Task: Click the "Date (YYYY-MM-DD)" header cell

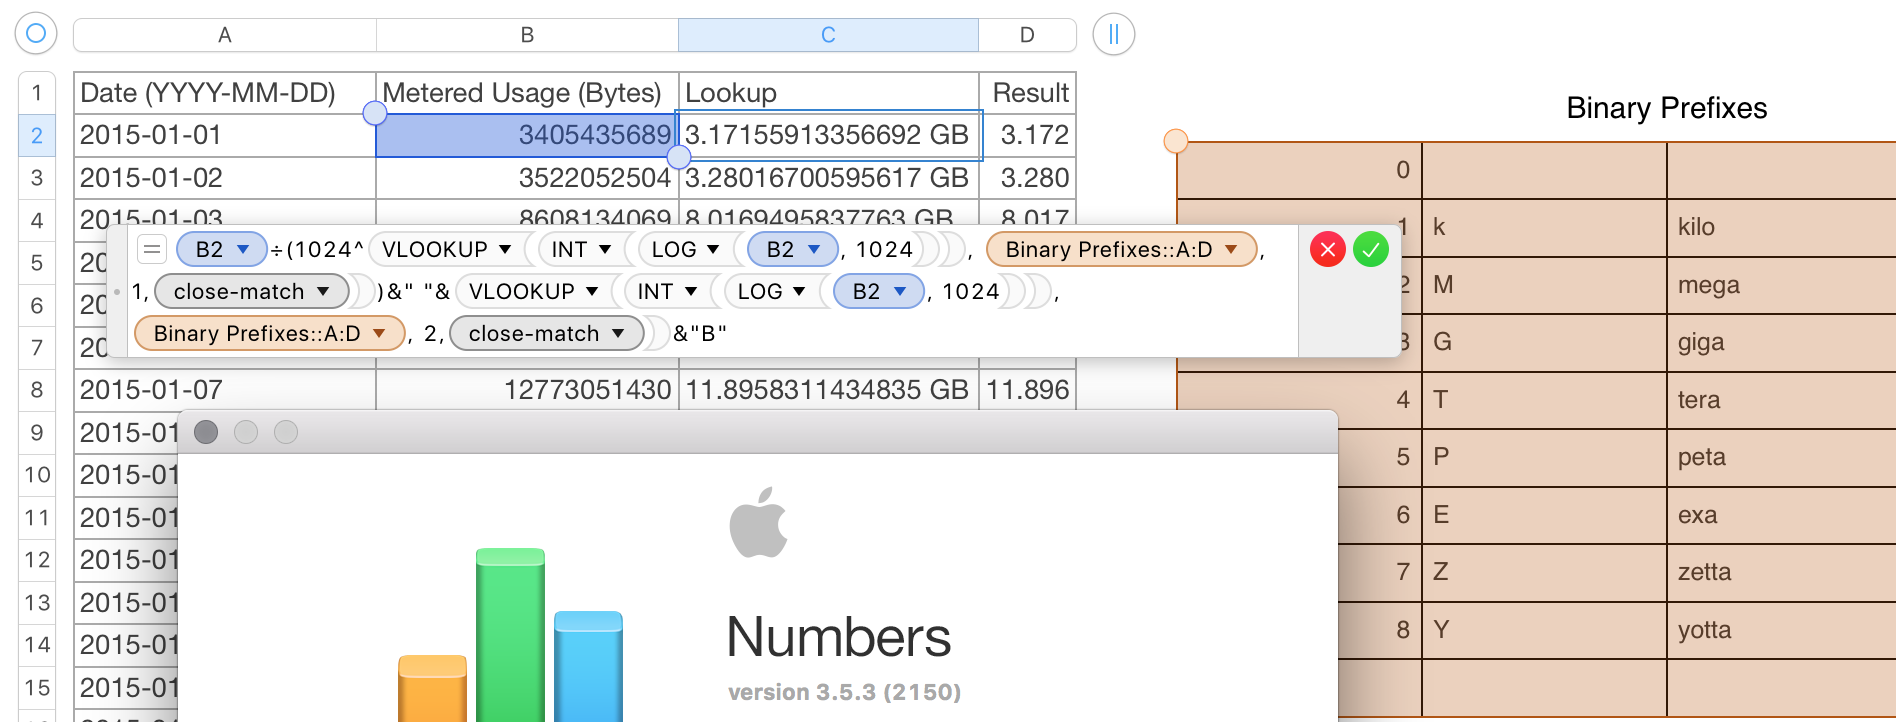Action: 225,93
